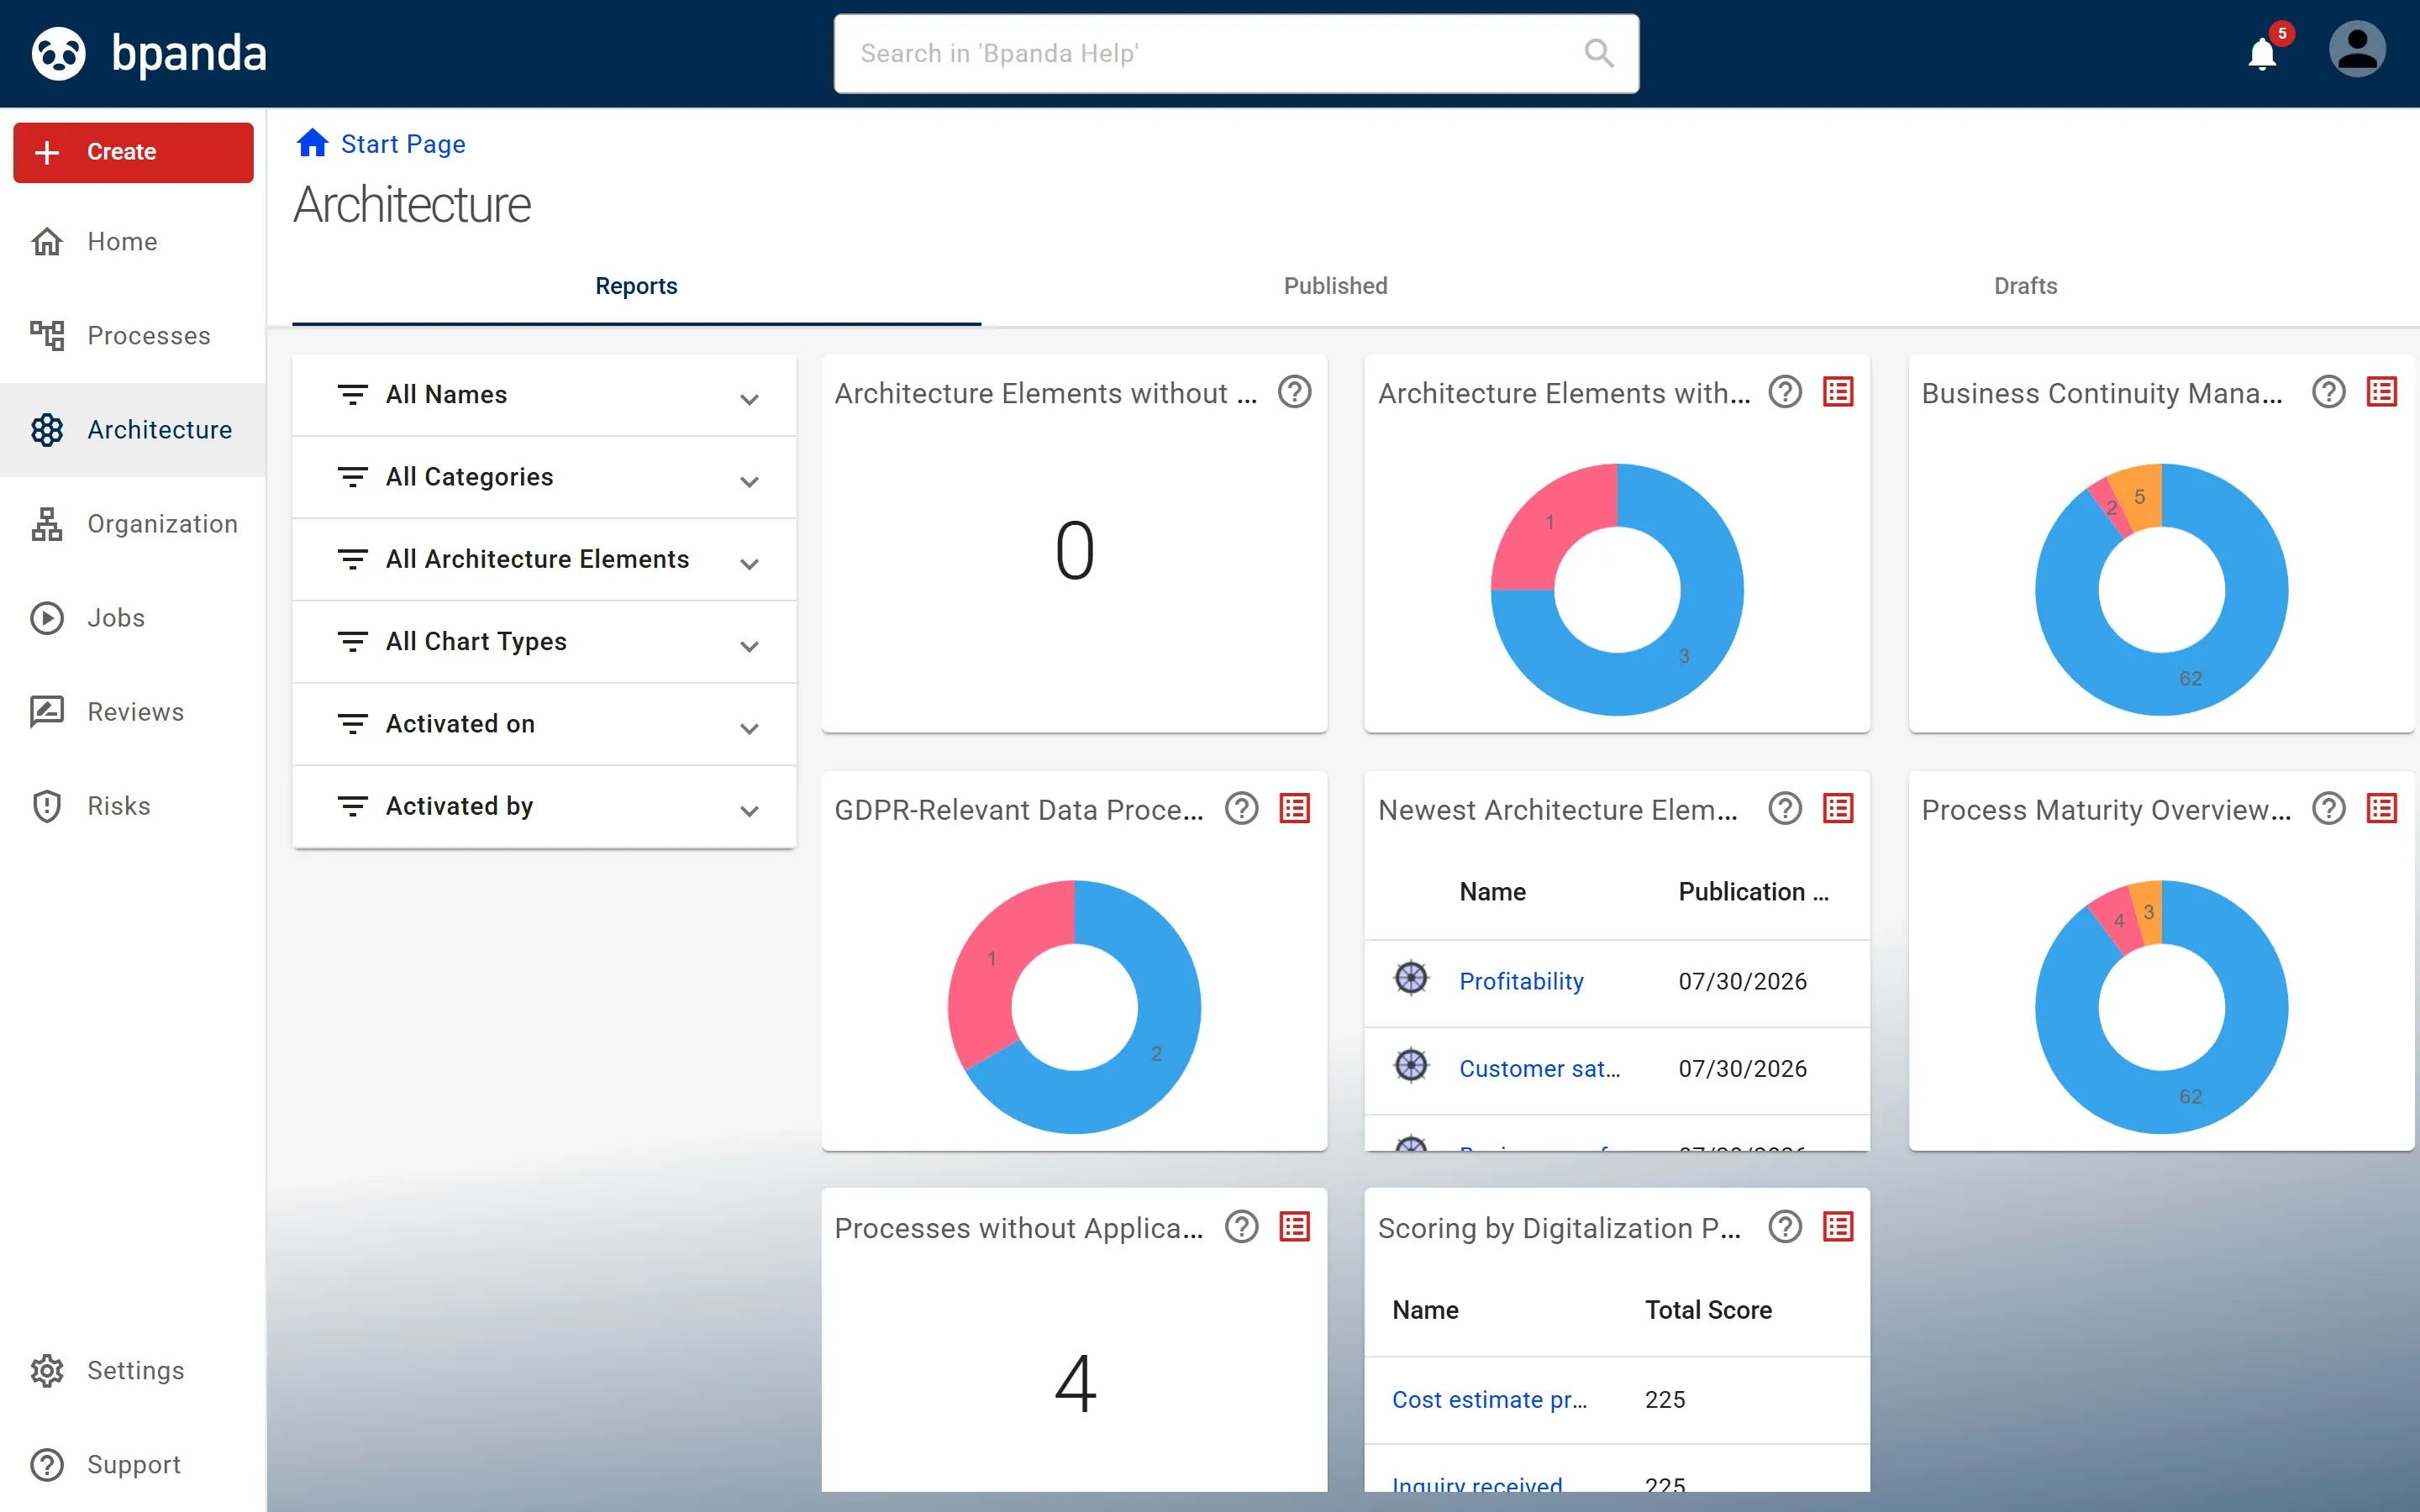Open list view of Scoring by Digitalization
The height and width of the screenshot is (1512, 2420).
[x=1838, y=1226]
